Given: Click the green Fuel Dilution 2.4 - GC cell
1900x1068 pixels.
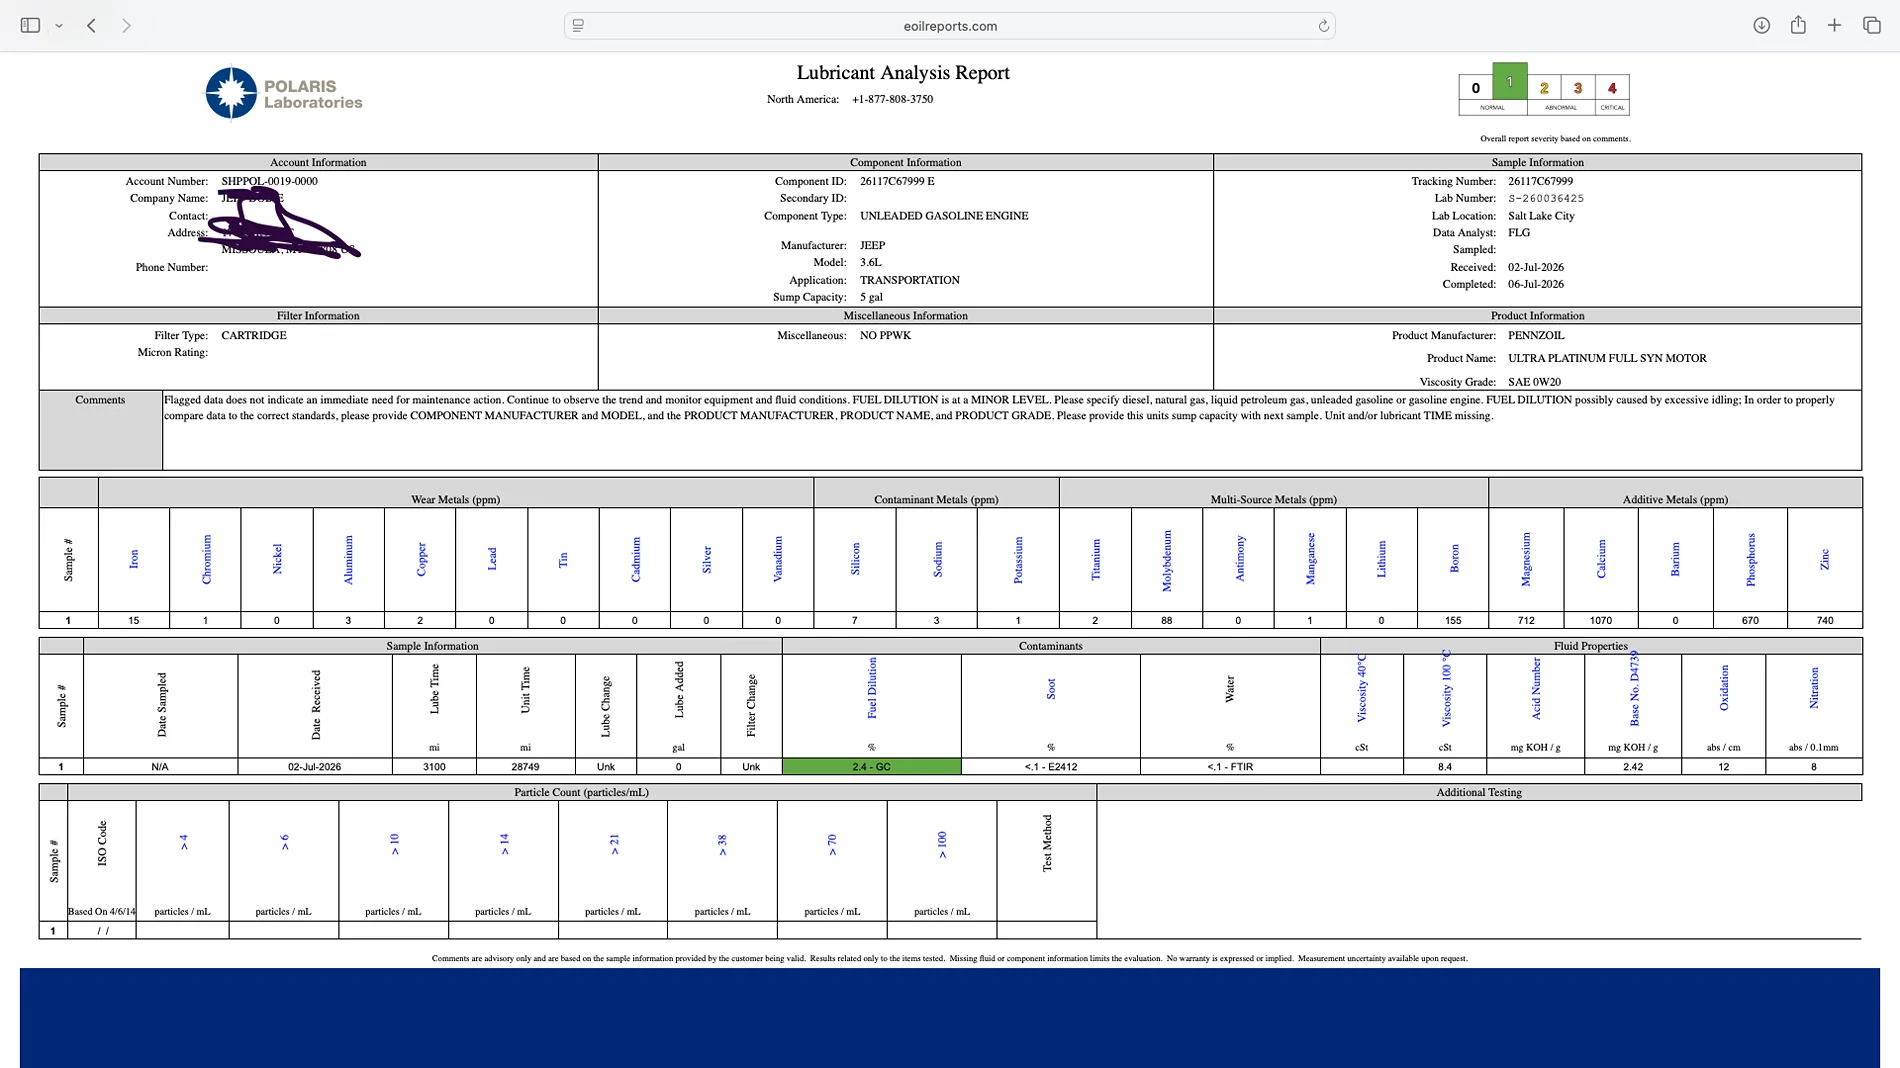Looking at the screenshot, I should pyautogui.click(x=871, y=767).
